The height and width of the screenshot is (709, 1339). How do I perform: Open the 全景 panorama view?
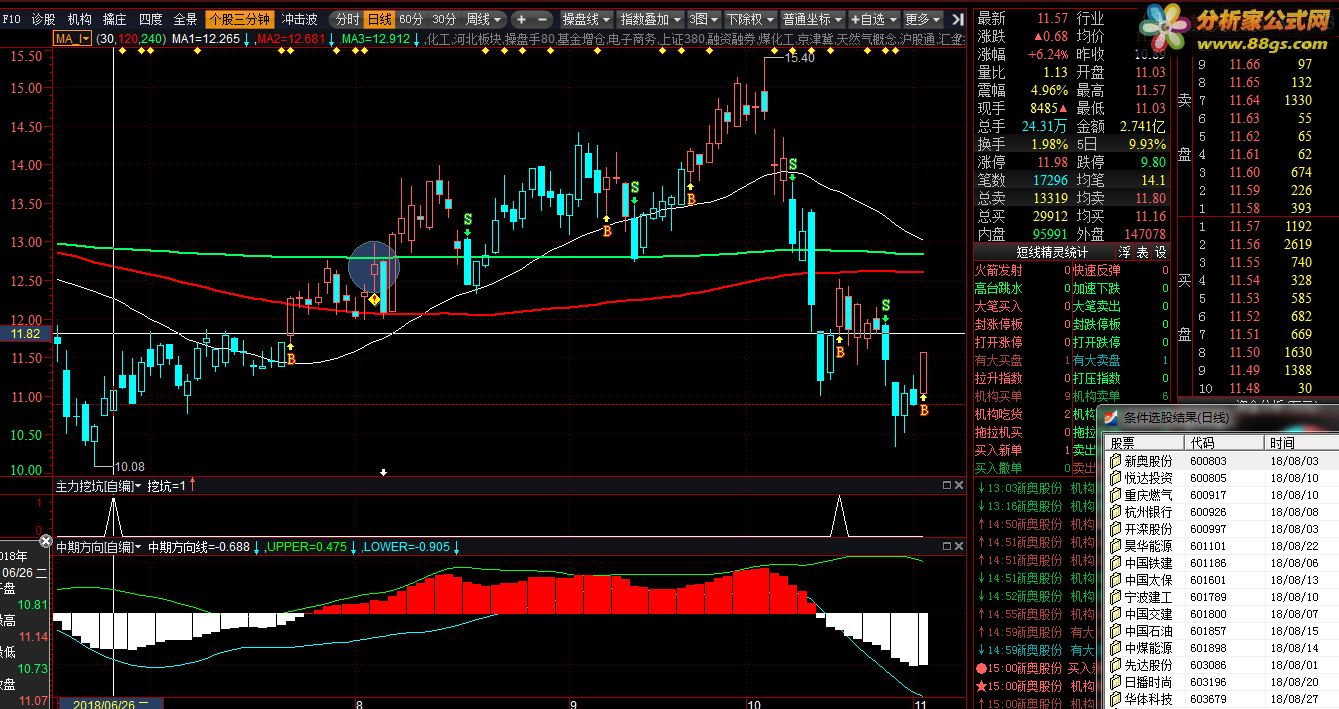[185, 19]
